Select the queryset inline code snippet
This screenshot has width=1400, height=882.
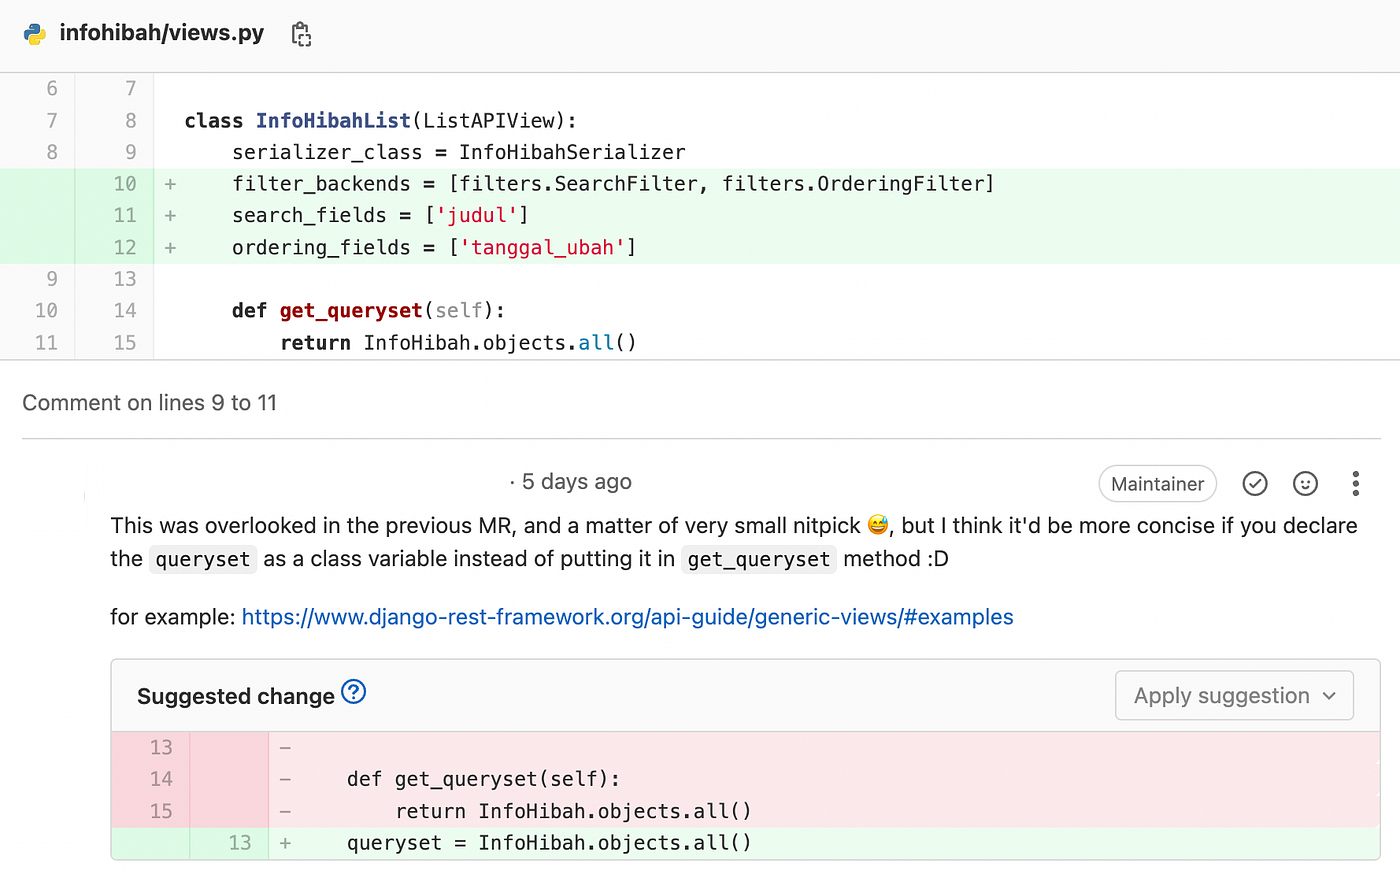pyautogui.click(x=202, y=559)
